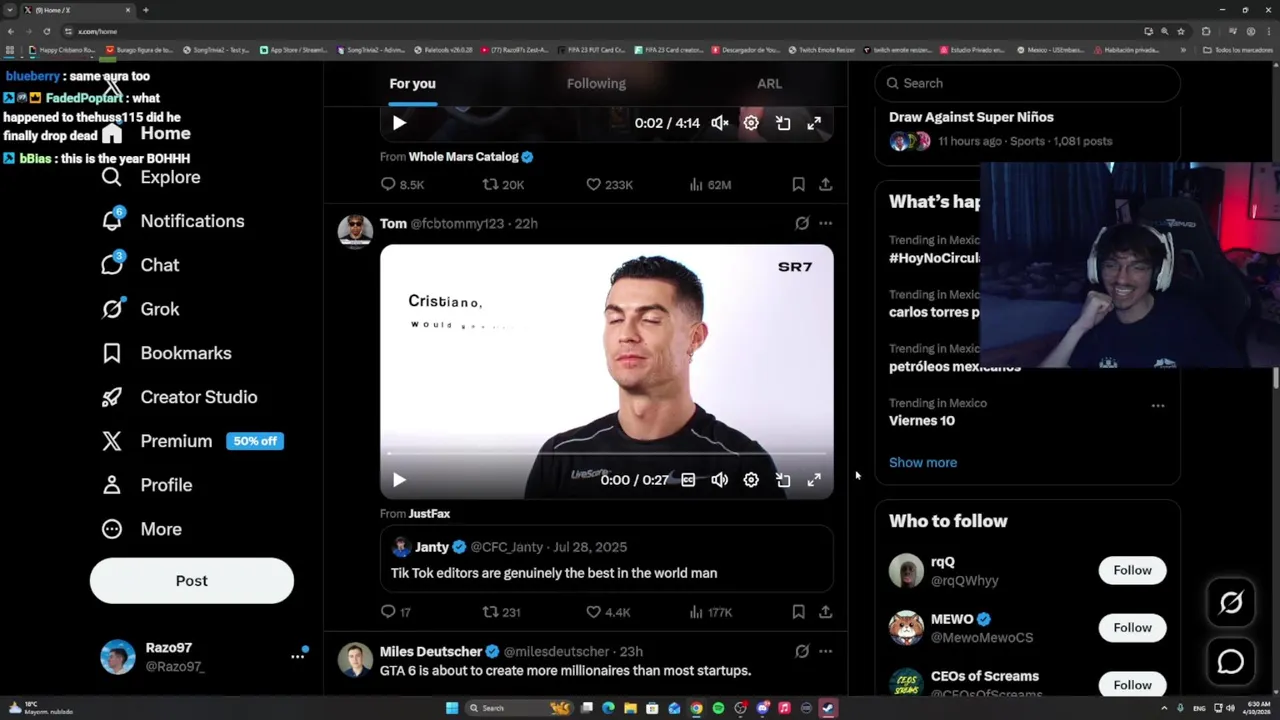This screenshot has height=720, width=1280.
Task: Open the more options on Tom's post
Action: point(825,224)
